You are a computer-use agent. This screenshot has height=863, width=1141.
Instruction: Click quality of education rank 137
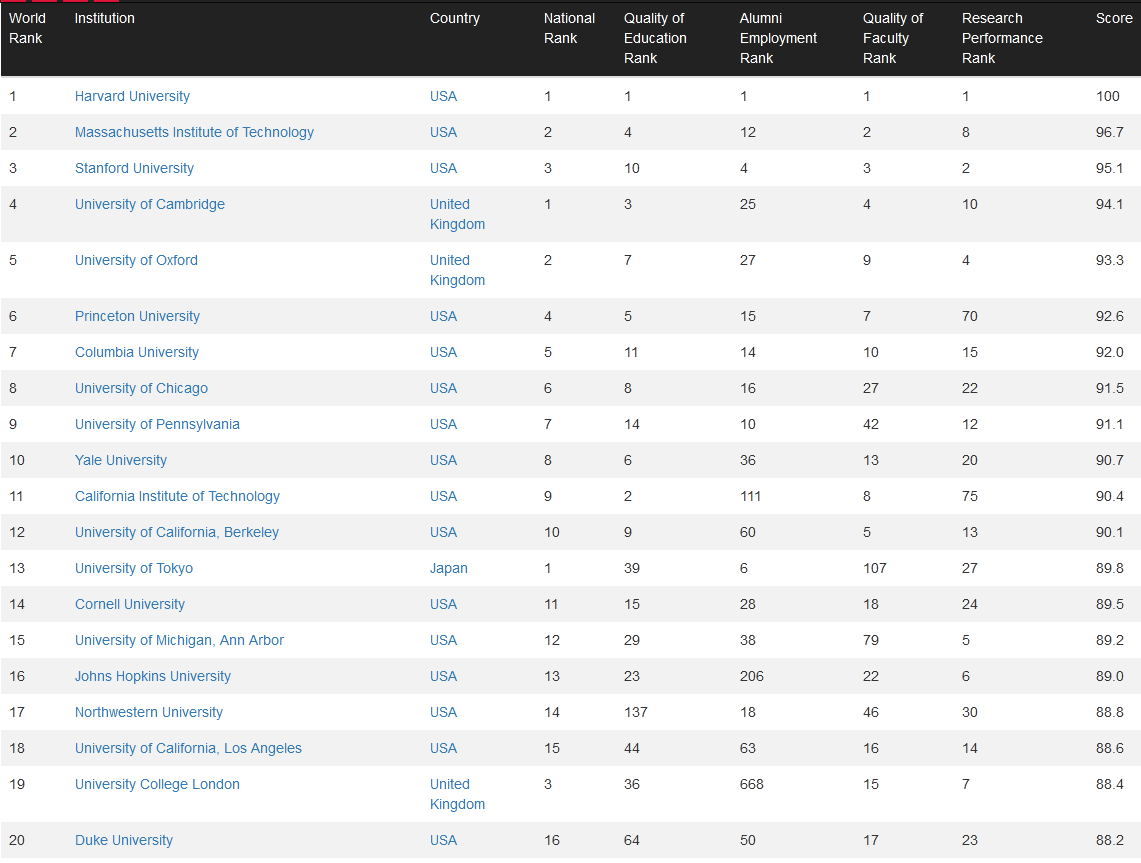click(635, 712)
